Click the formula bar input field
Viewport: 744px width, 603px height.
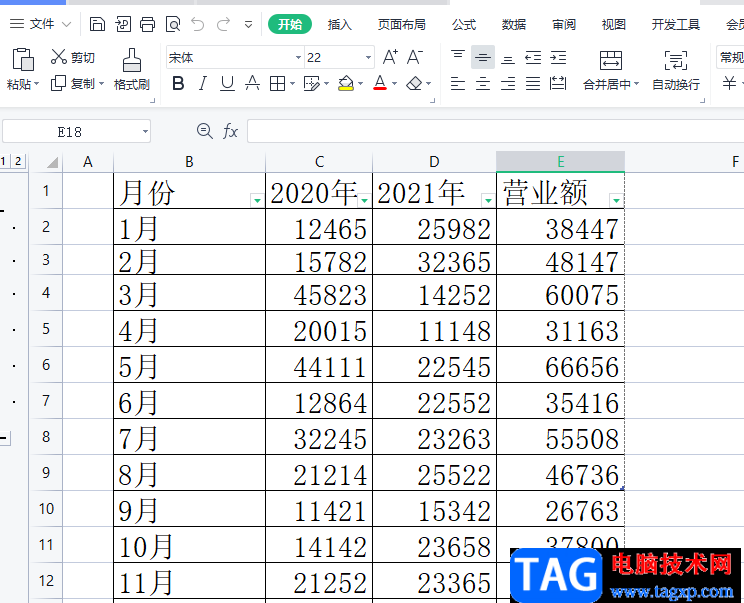pos(495,131)
